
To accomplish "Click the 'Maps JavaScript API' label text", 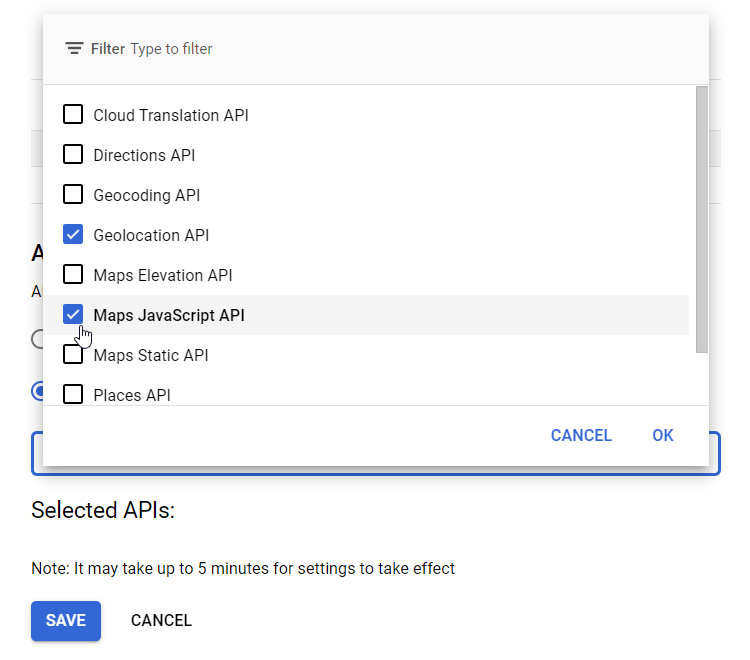I will coord(169,316).
